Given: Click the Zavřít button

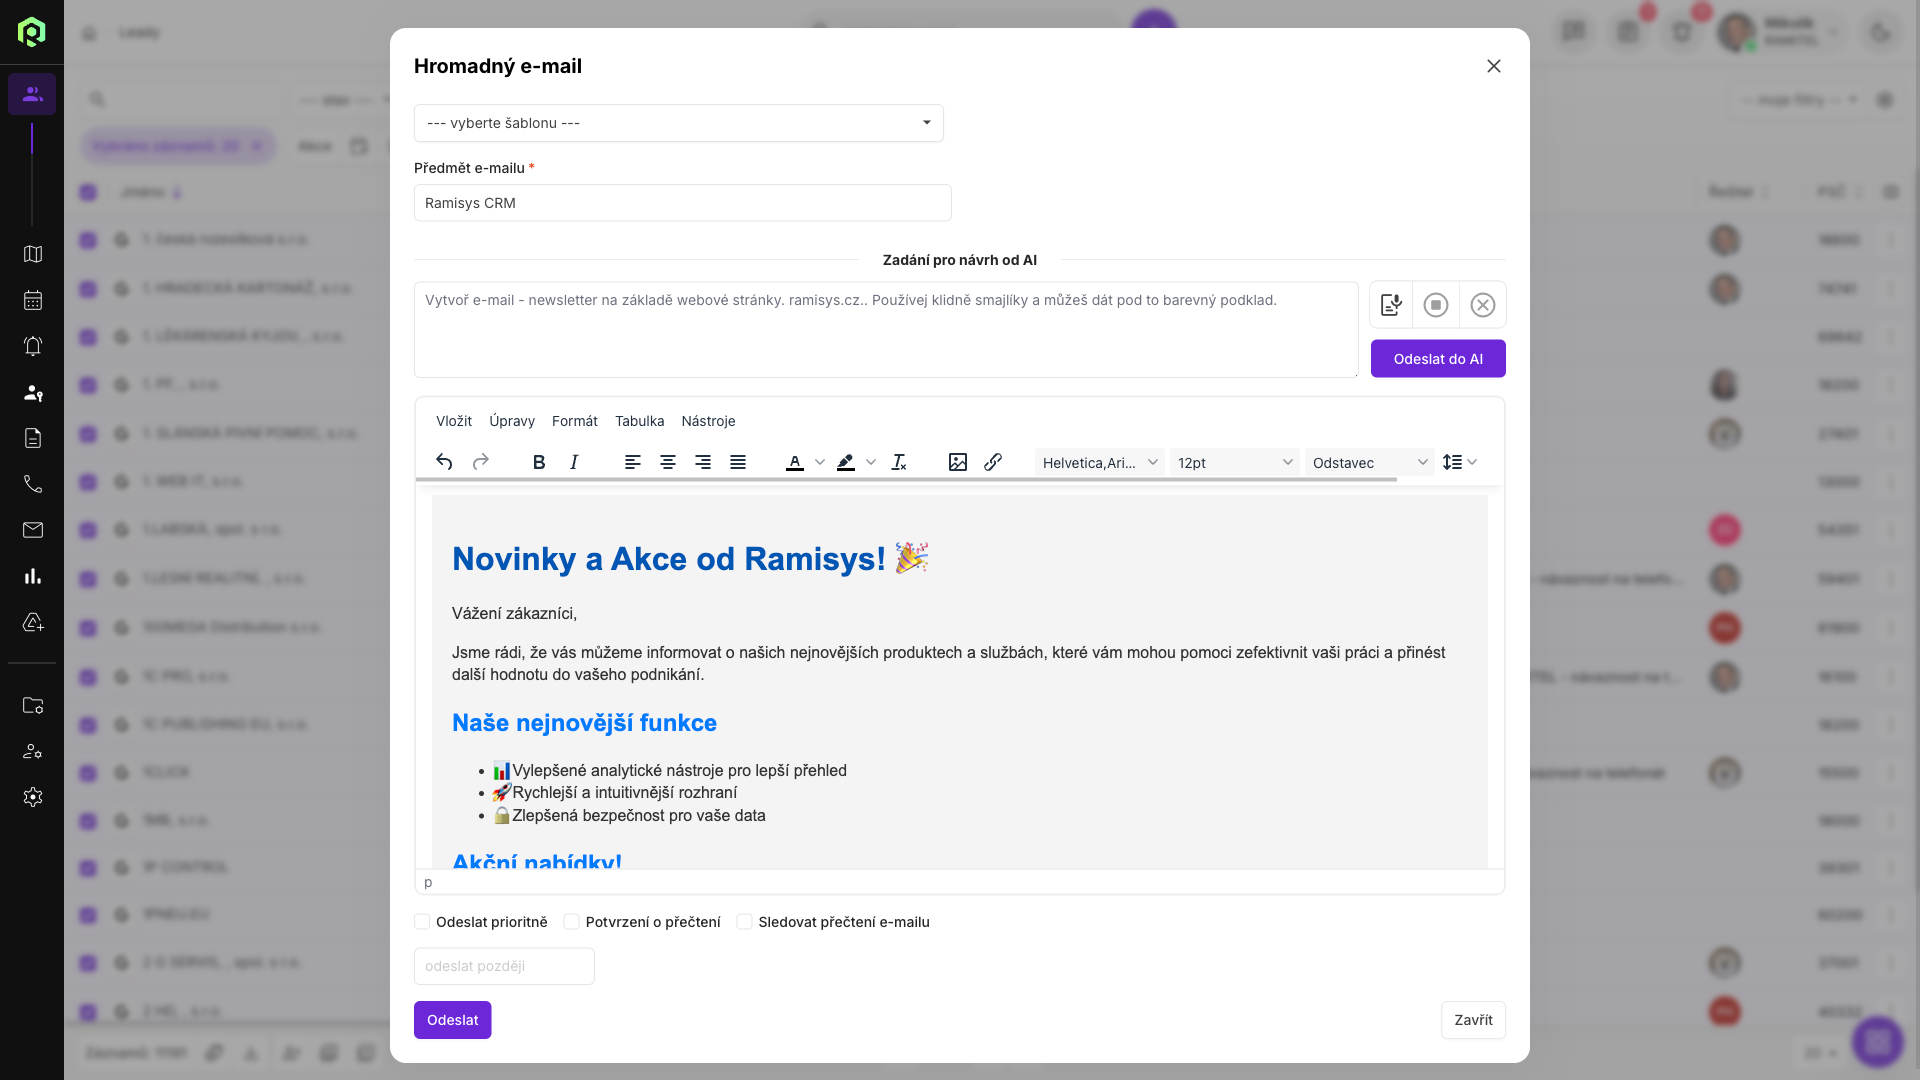Looking at the screenshot, I should click(x=1474, y=1020).
